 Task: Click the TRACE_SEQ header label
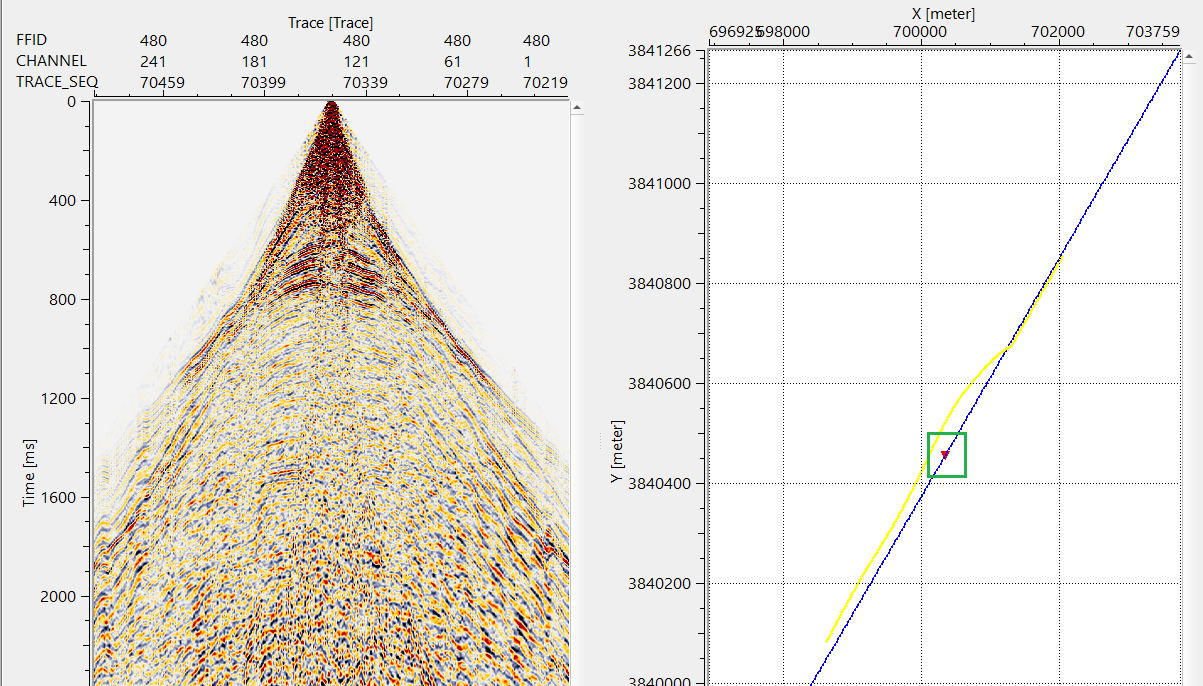(x=57, y=82)
